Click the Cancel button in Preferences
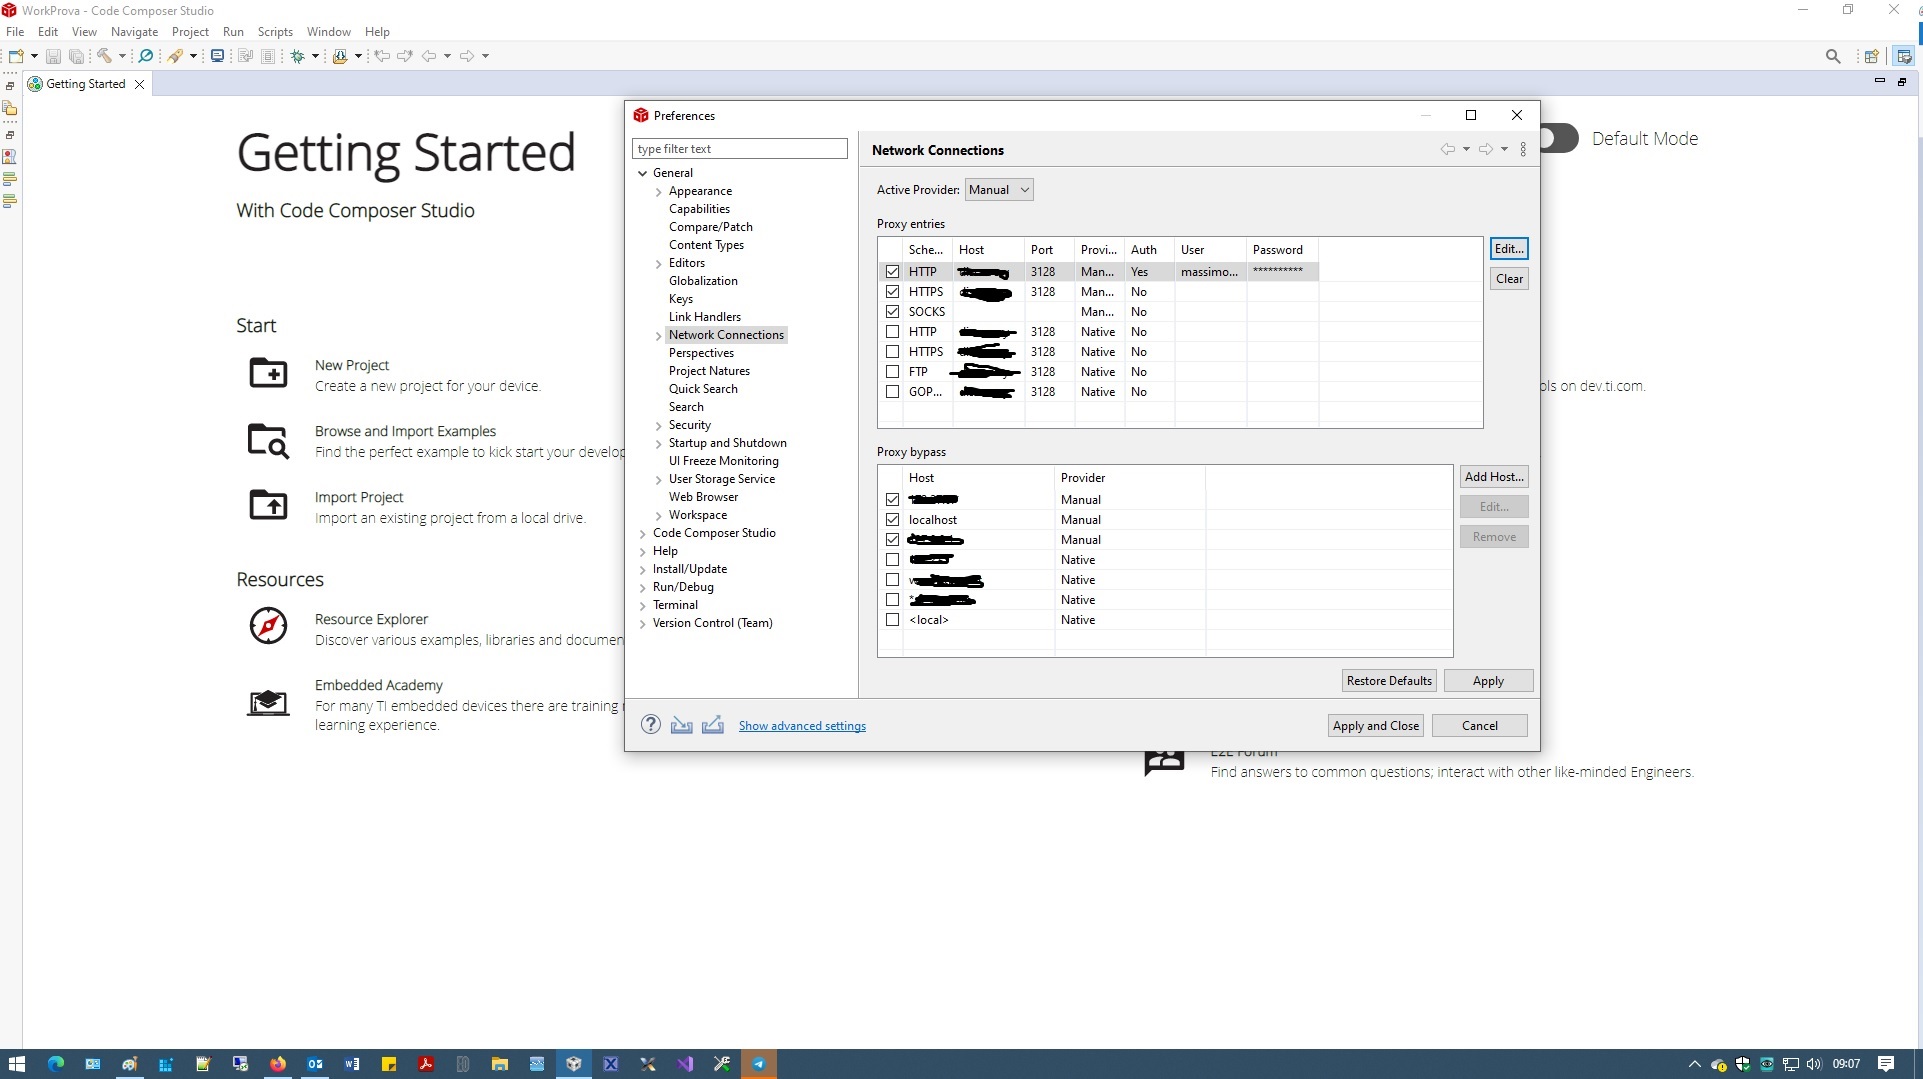Viewport: 1923px width, 1079px height. click(x=1480, y=726)
